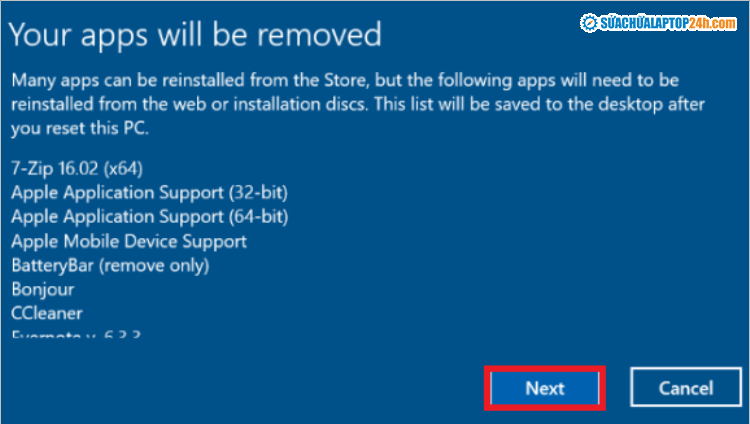Click the "Your apps will be removed" heading
This screenshot has height=424, width=750.
click(195, 35)
